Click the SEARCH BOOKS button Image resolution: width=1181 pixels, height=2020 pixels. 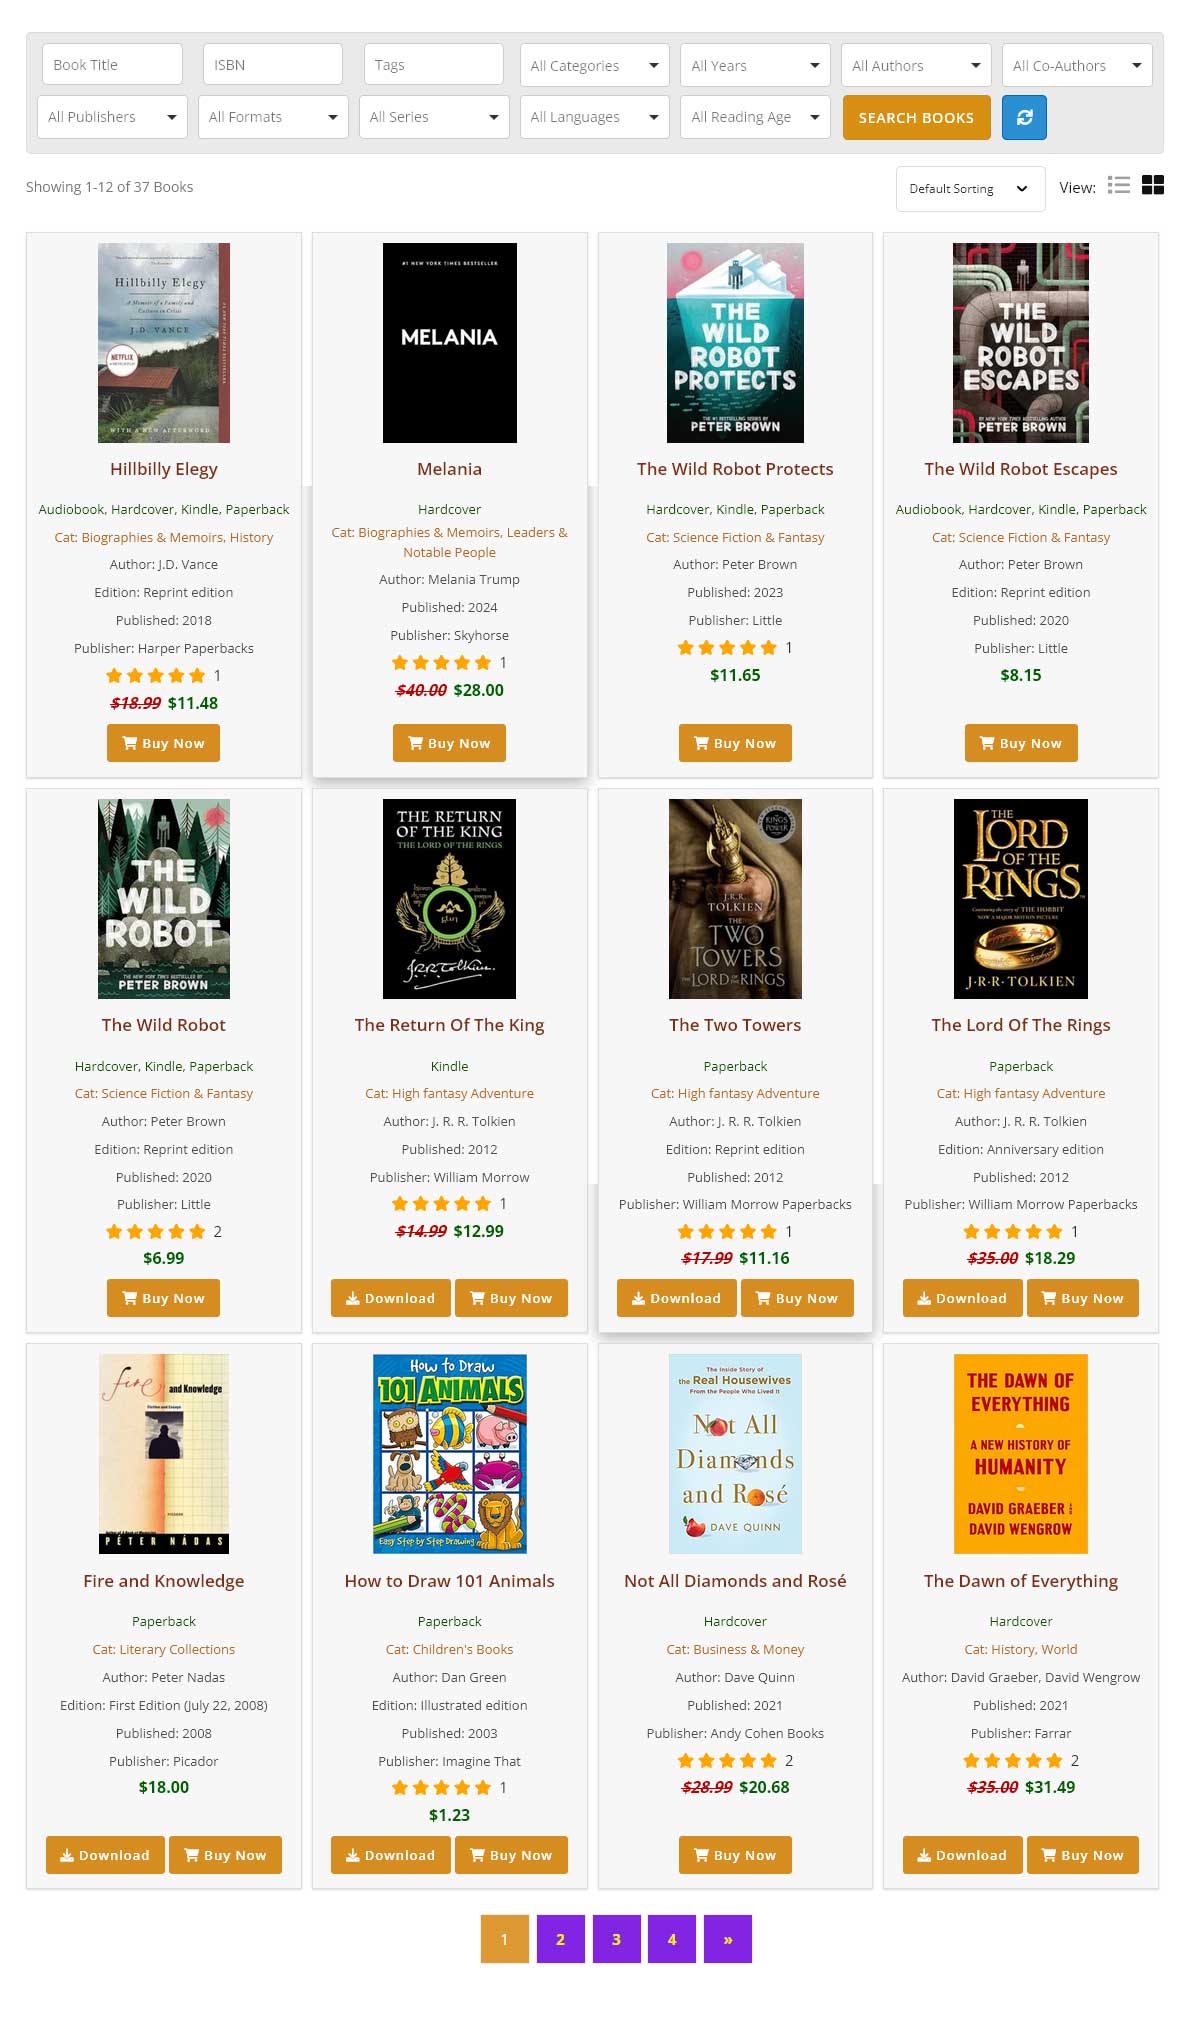[916, 117]
